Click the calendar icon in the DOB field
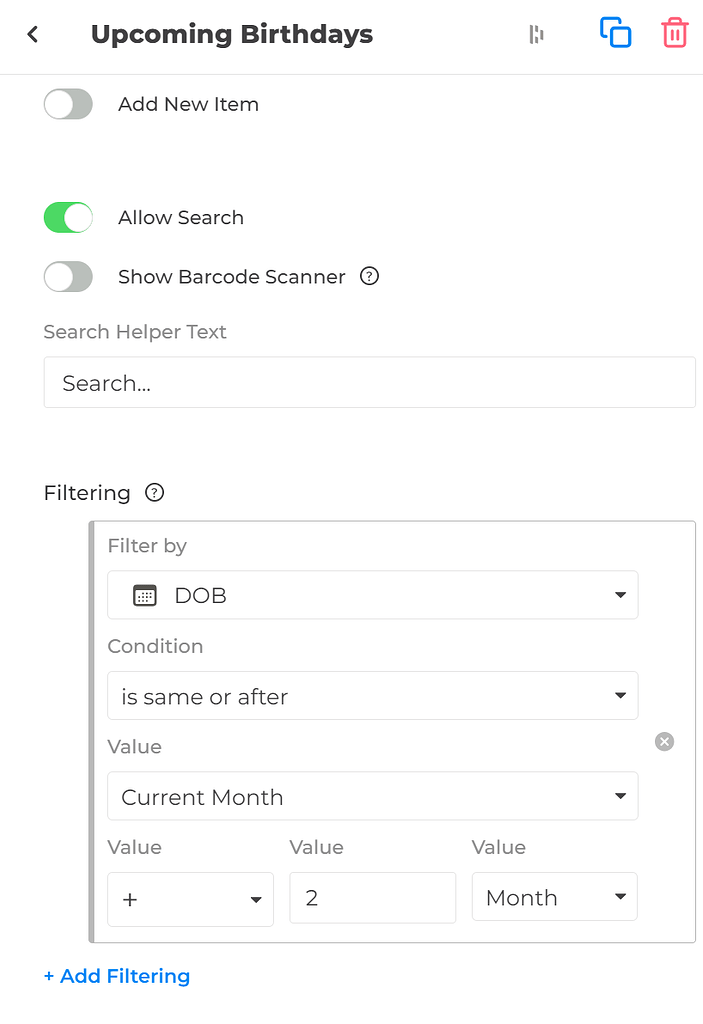Image resolution: width=703 pixels, height=1024 pixels. pos(144,594)
